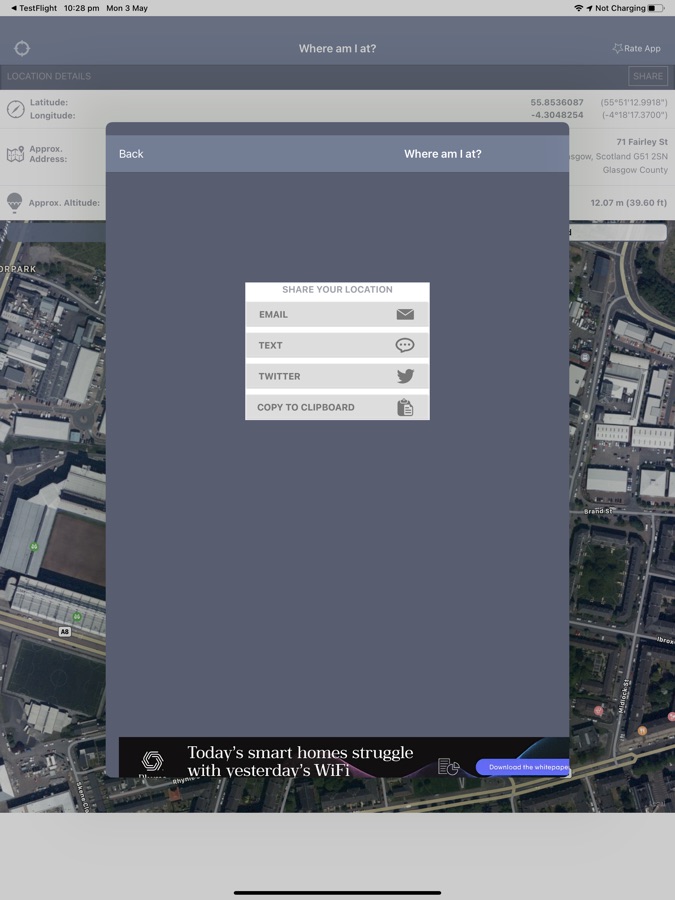Tap the crosshair locate icon at top left

pyautogui.click(x=22, y=48)
